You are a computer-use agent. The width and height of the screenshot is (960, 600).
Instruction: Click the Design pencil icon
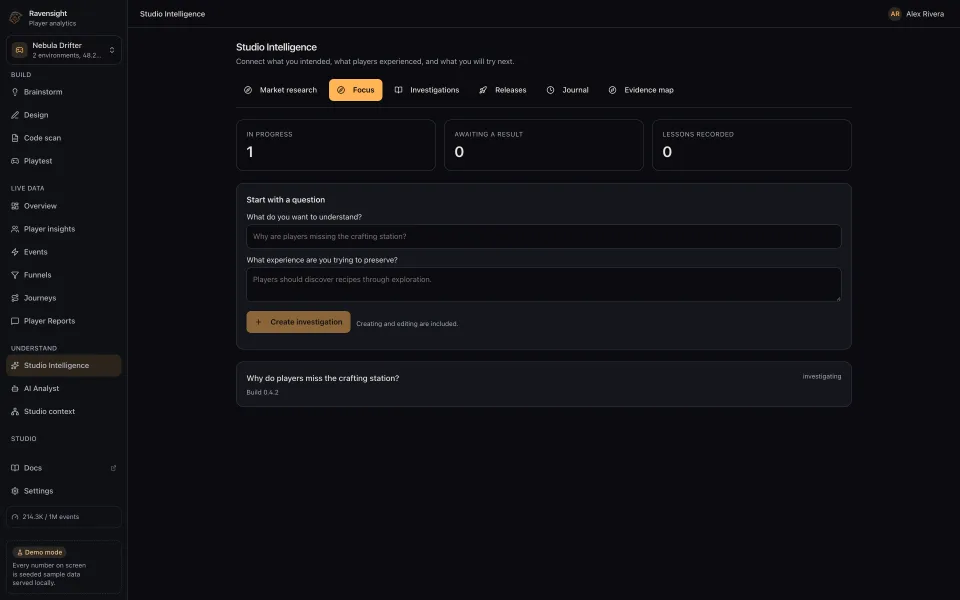(15, 115)
